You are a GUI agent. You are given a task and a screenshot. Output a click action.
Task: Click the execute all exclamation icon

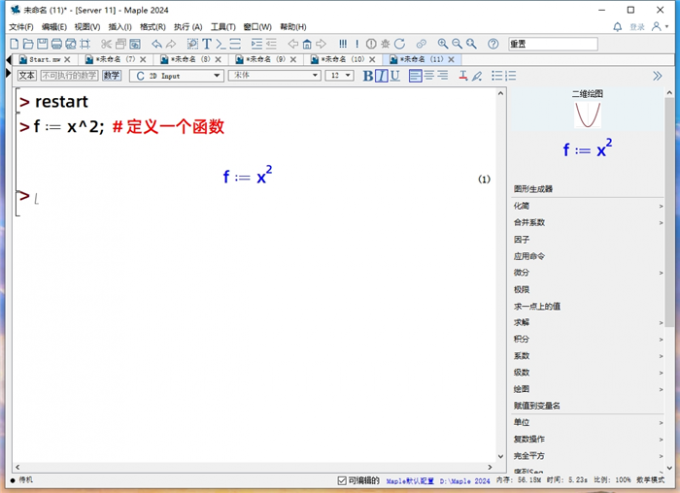pos(343,44)
